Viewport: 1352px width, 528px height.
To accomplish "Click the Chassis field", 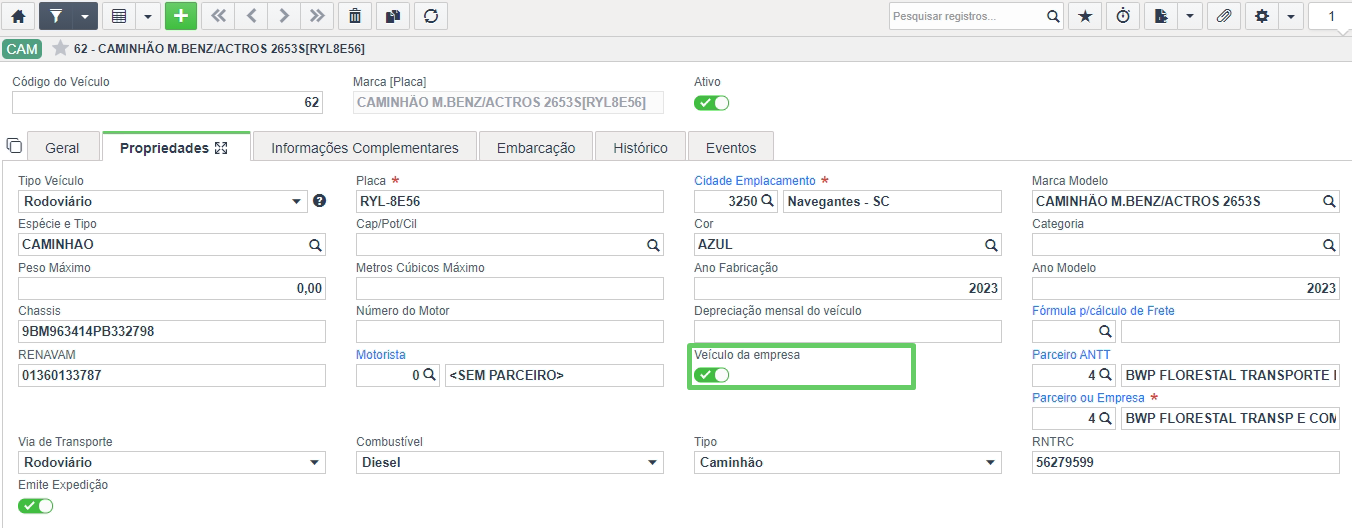I will (x=172, y=331).
